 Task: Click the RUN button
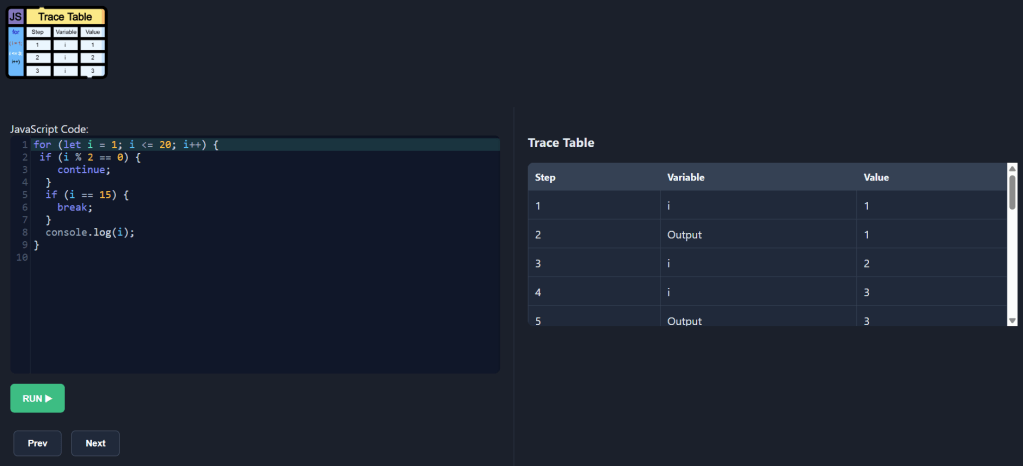pyautogui.click(x=37, y=398)
